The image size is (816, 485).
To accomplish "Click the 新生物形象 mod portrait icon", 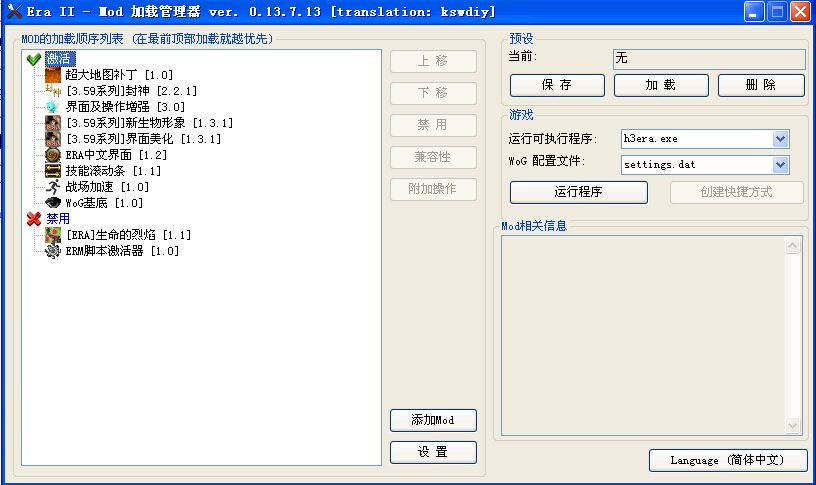I will pyautogui.click(x=53, y=123).
